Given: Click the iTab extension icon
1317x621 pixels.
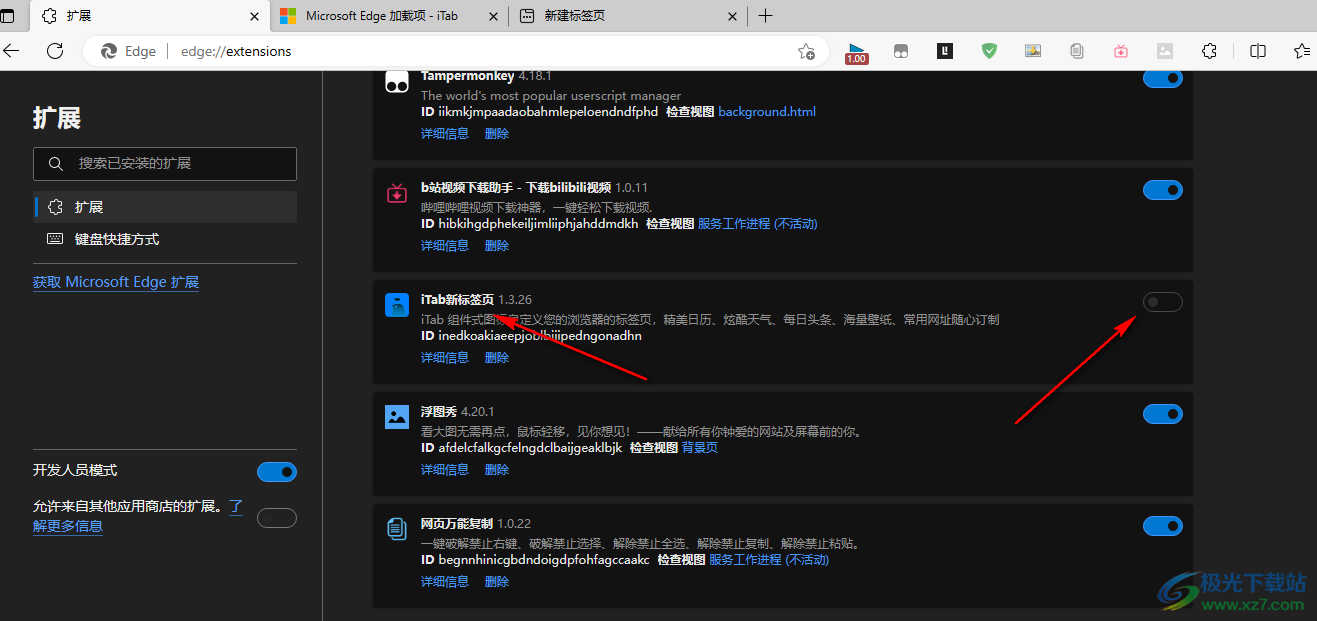Looking at the screenshot, I should point(397,305).
